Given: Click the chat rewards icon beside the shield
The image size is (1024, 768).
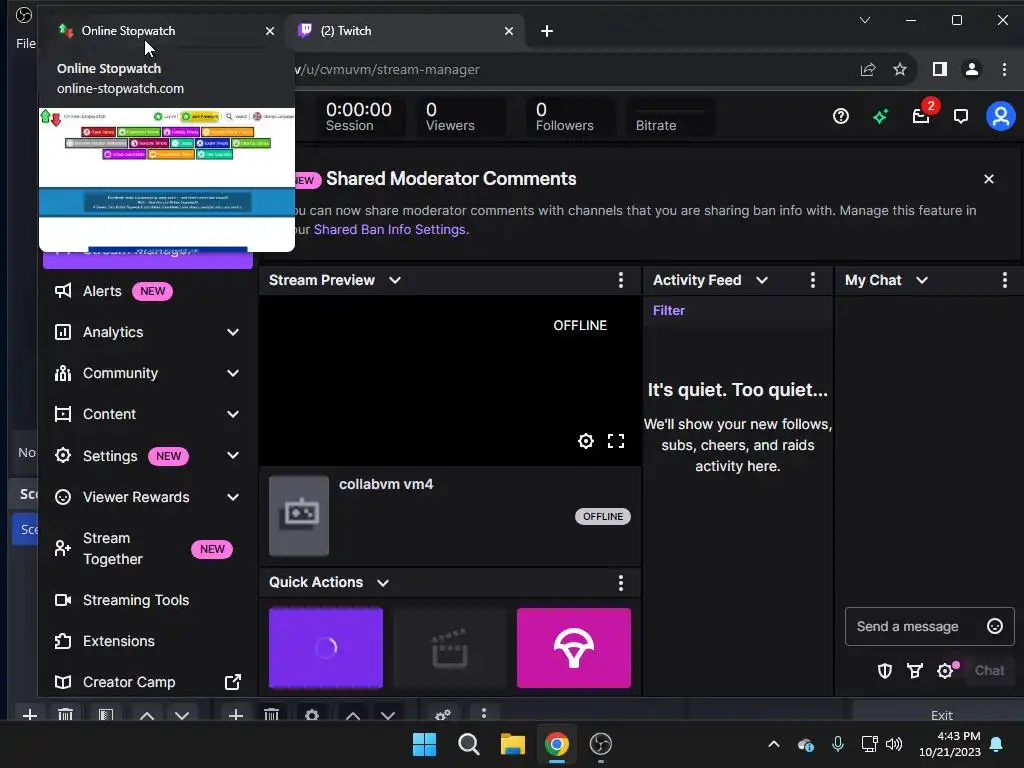Looking at the screenshot, I should [915, 671].
